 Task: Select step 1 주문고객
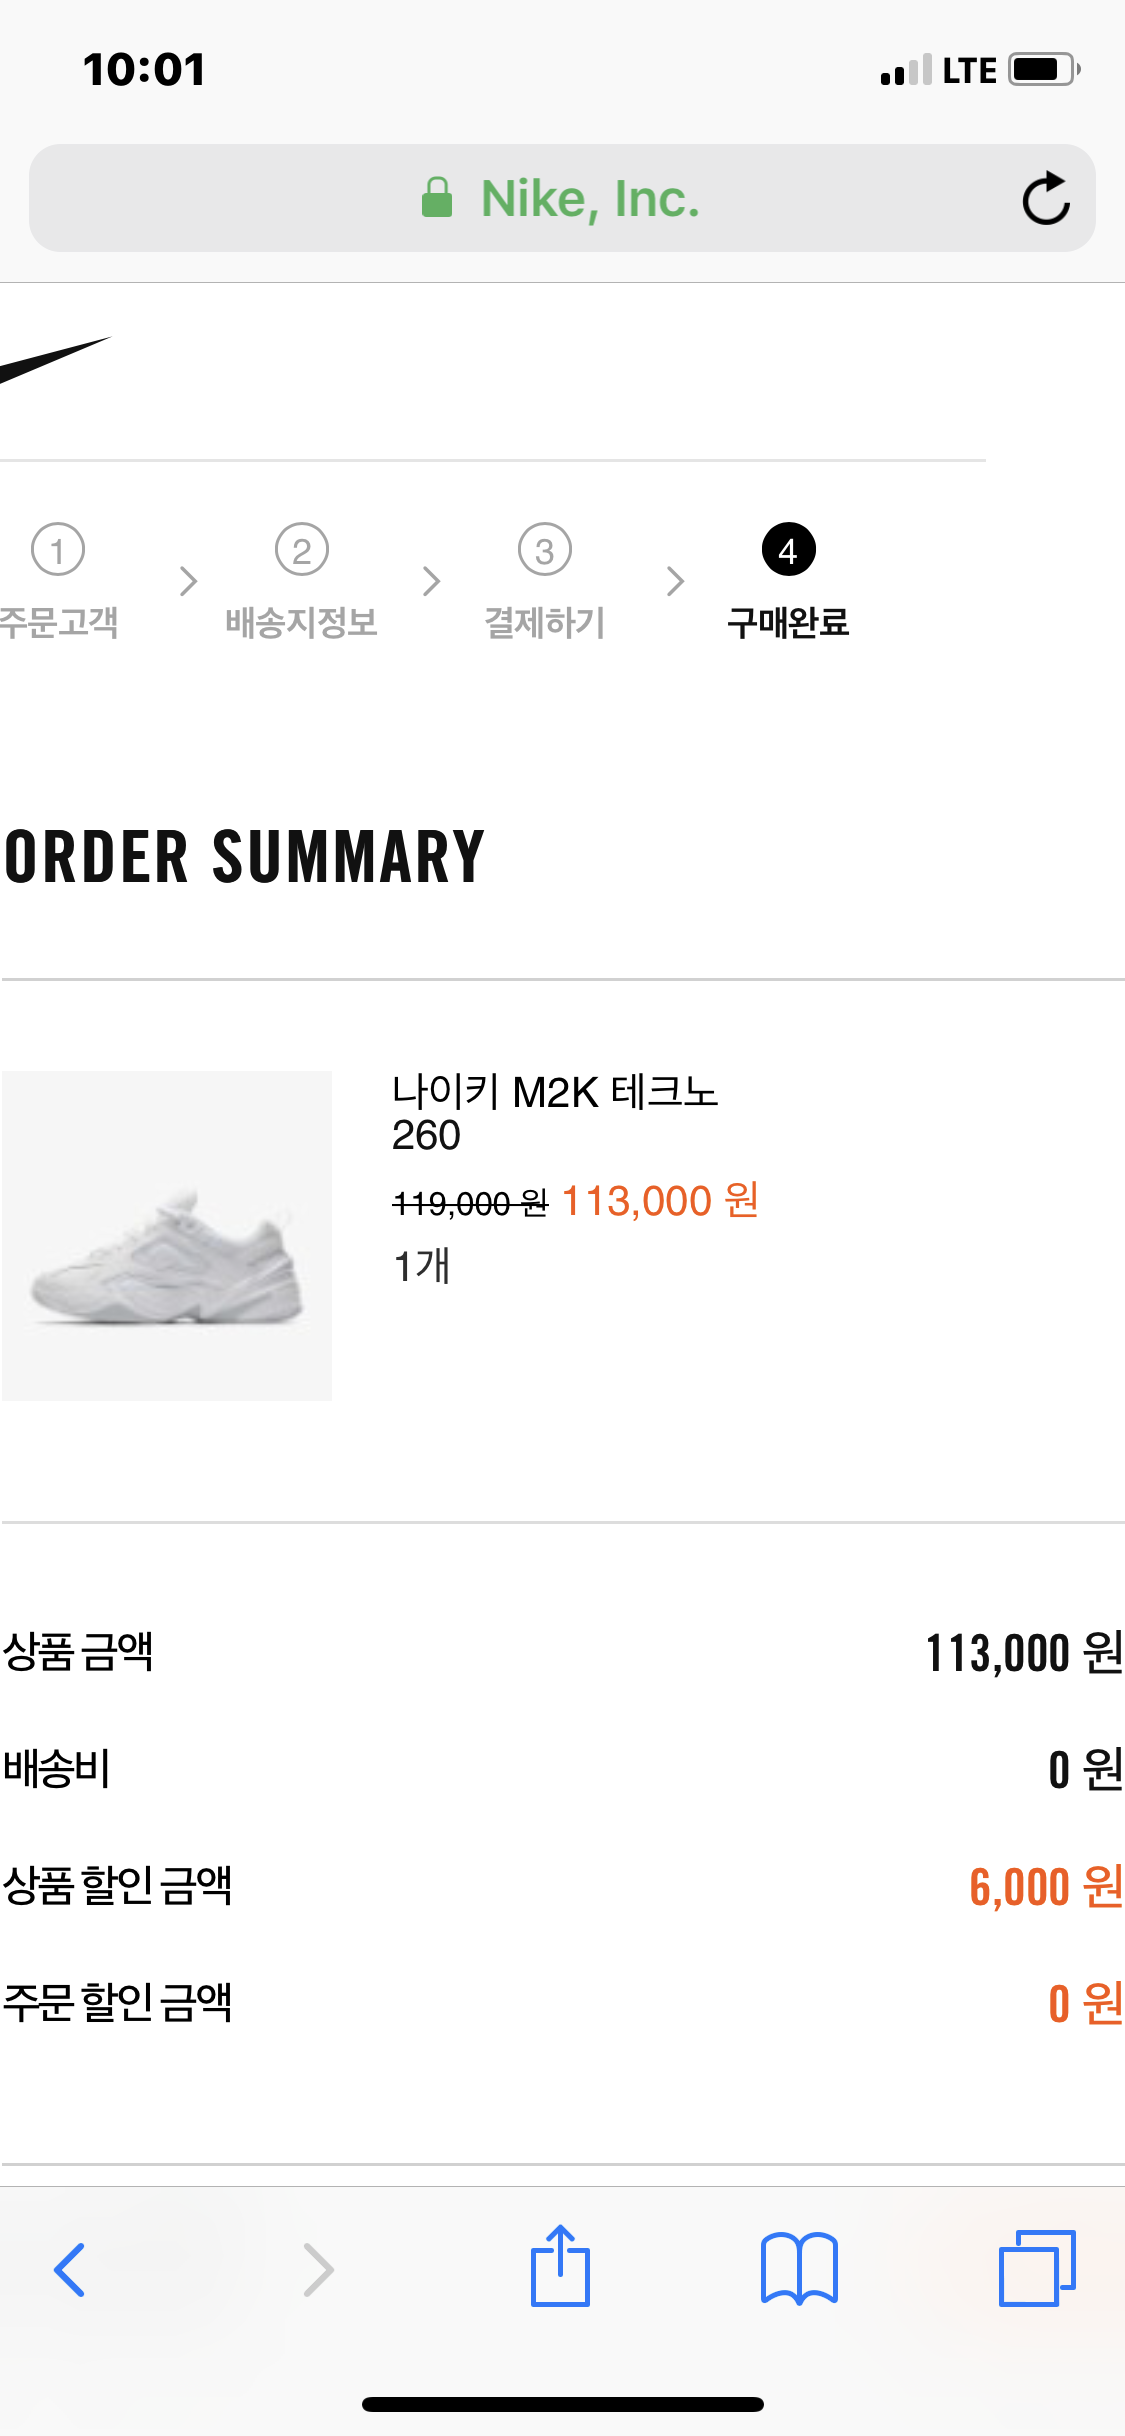[x=58, y=582]
